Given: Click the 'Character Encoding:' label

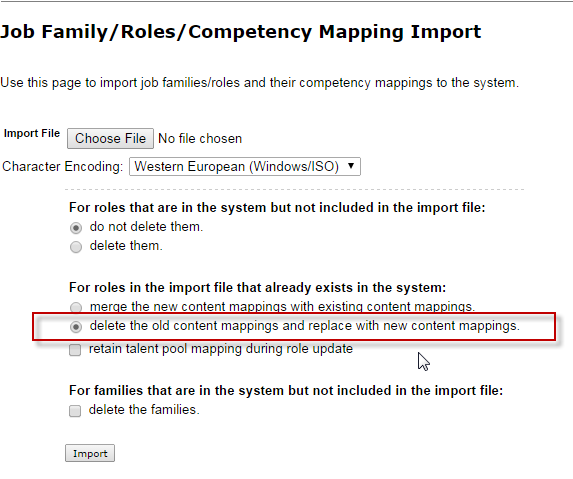Looking at the screenshot, I should [x=62, y=167].
